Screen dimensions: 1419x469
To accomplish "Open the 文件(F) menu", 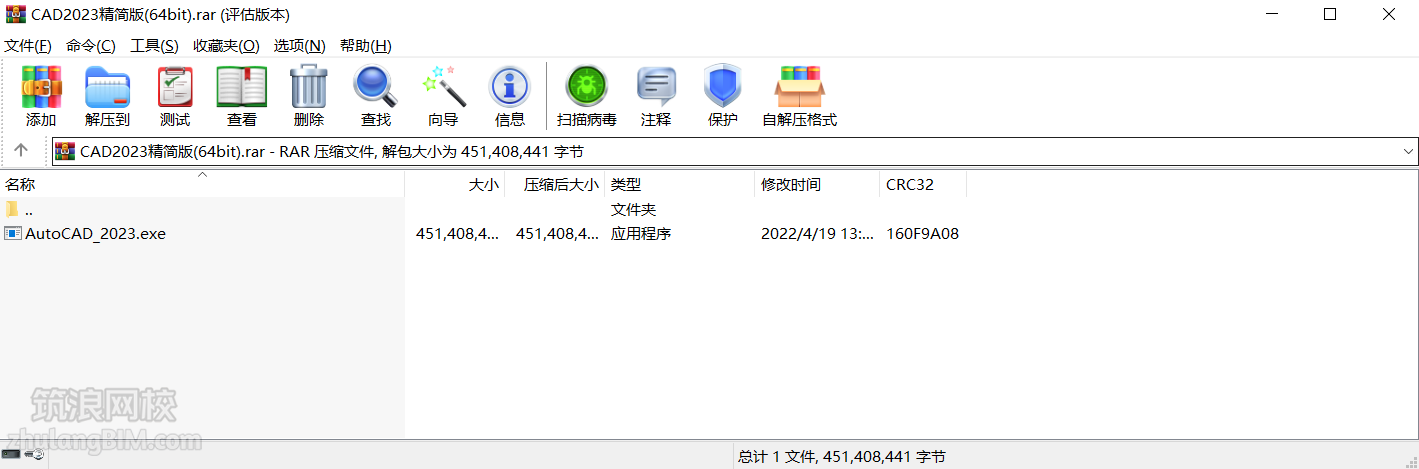I will click(28, 46).
